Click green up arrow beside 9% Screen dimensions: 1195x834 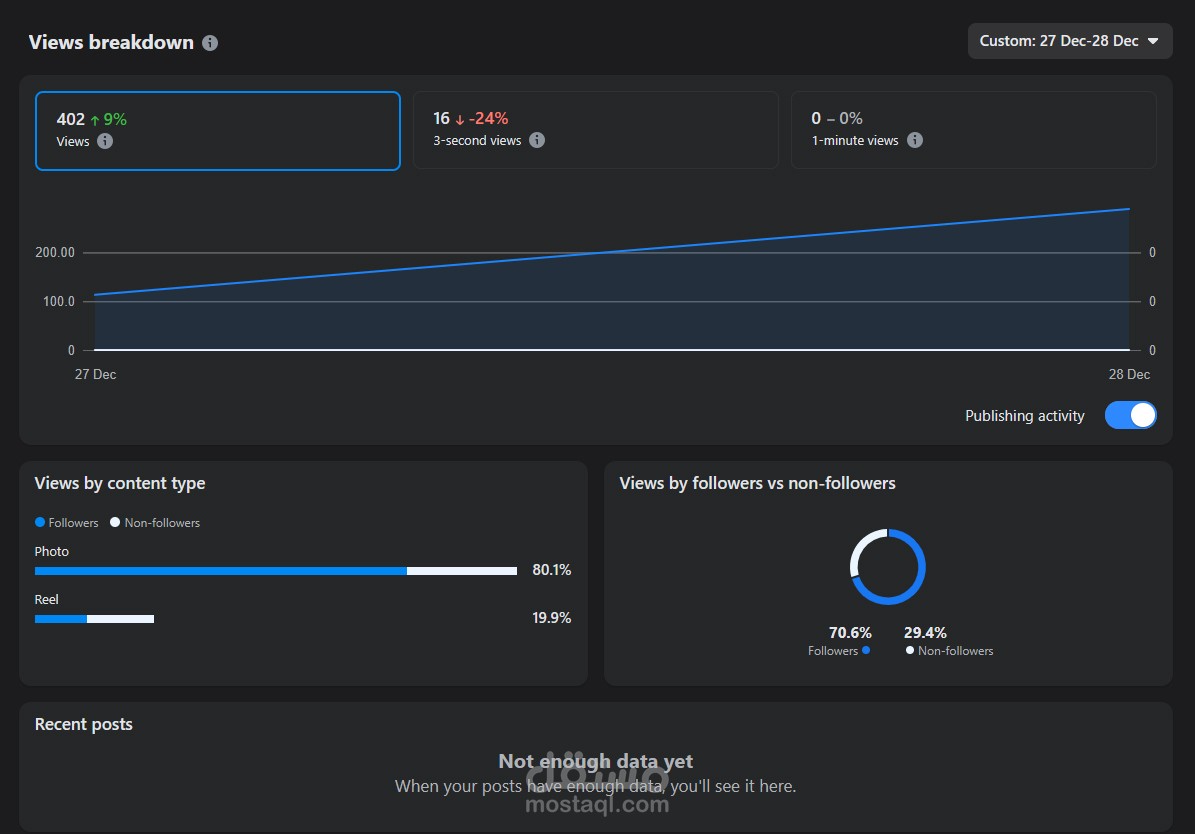coord(95,120)
